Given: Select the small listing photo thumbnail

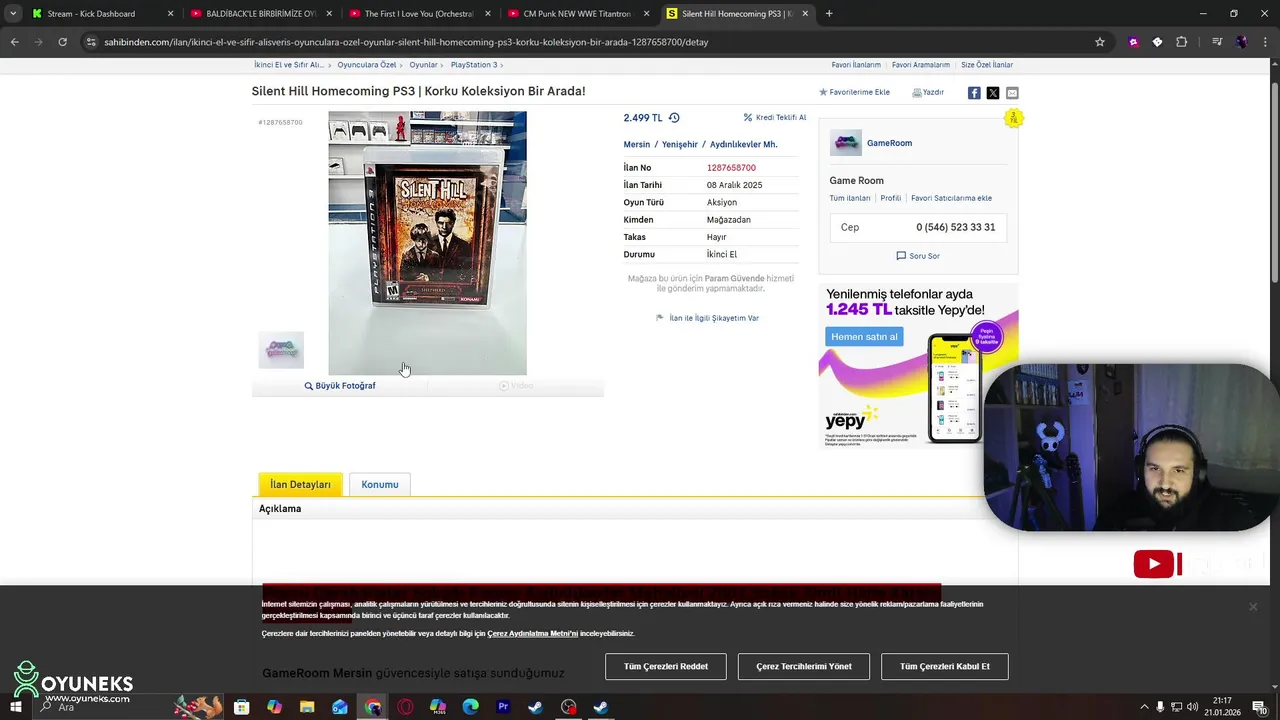Looking at the screenshot, I should 281,351.
